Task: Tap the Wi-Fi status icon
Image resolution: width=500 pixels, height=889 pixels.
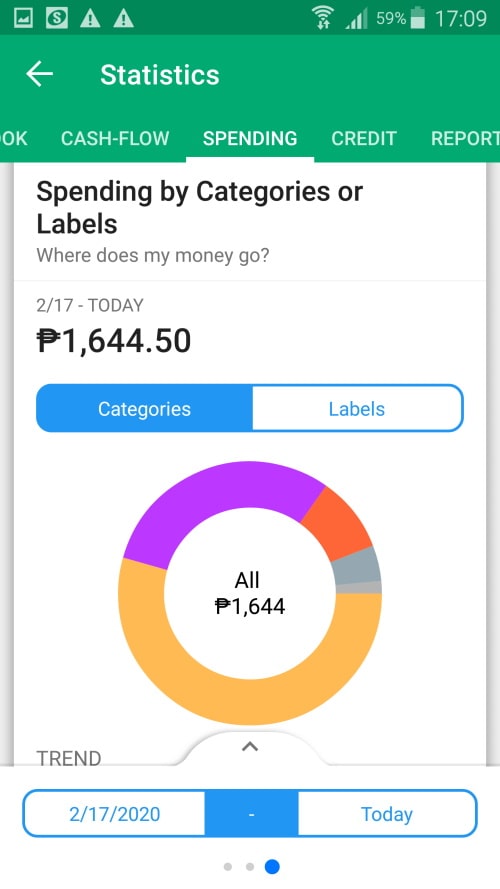Action: pos(323,18)
